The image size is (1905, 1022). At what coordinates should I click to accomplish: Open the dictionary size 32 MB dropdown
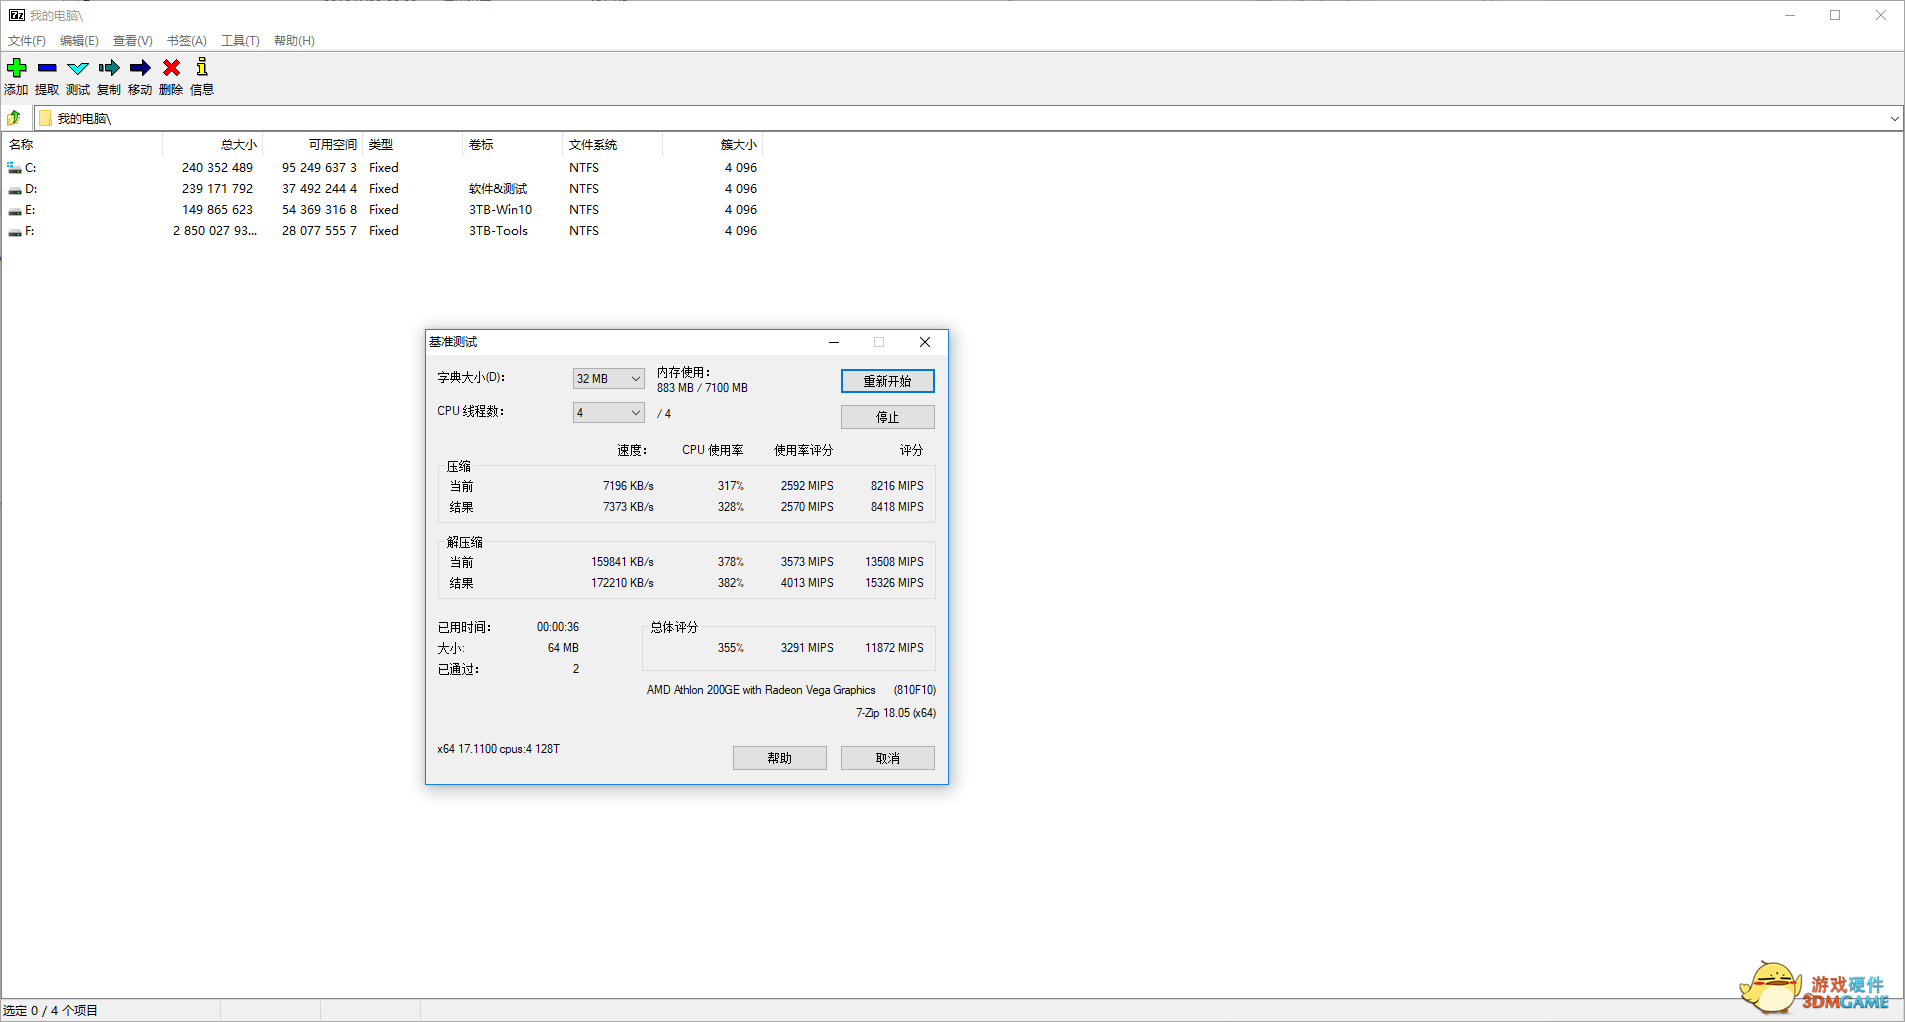click(608, 379)
